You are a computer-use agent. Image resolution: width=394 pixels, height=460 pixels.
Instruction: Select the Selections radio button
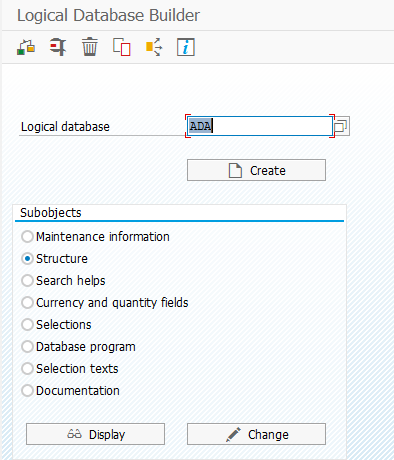coord(27,325)
